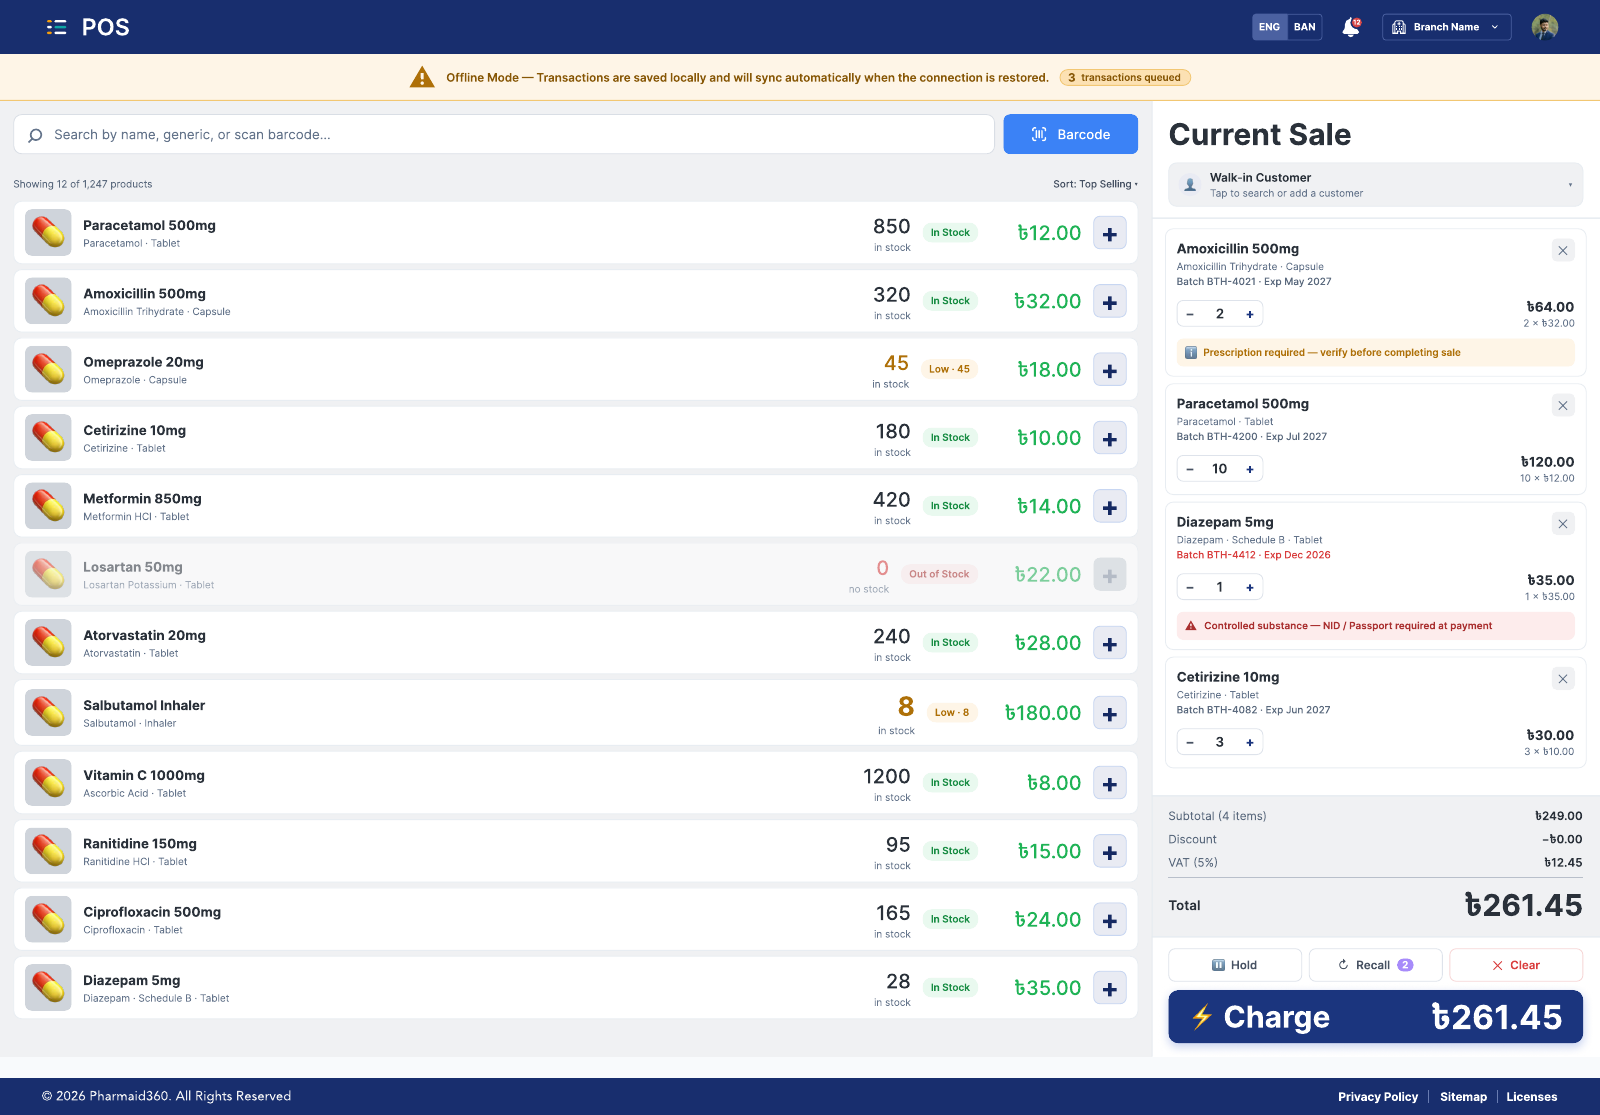Viewport: 1600px width, 1115px height.
Task: Add Omeprazole 20mg with plus icon
Action: point(1110,370)
